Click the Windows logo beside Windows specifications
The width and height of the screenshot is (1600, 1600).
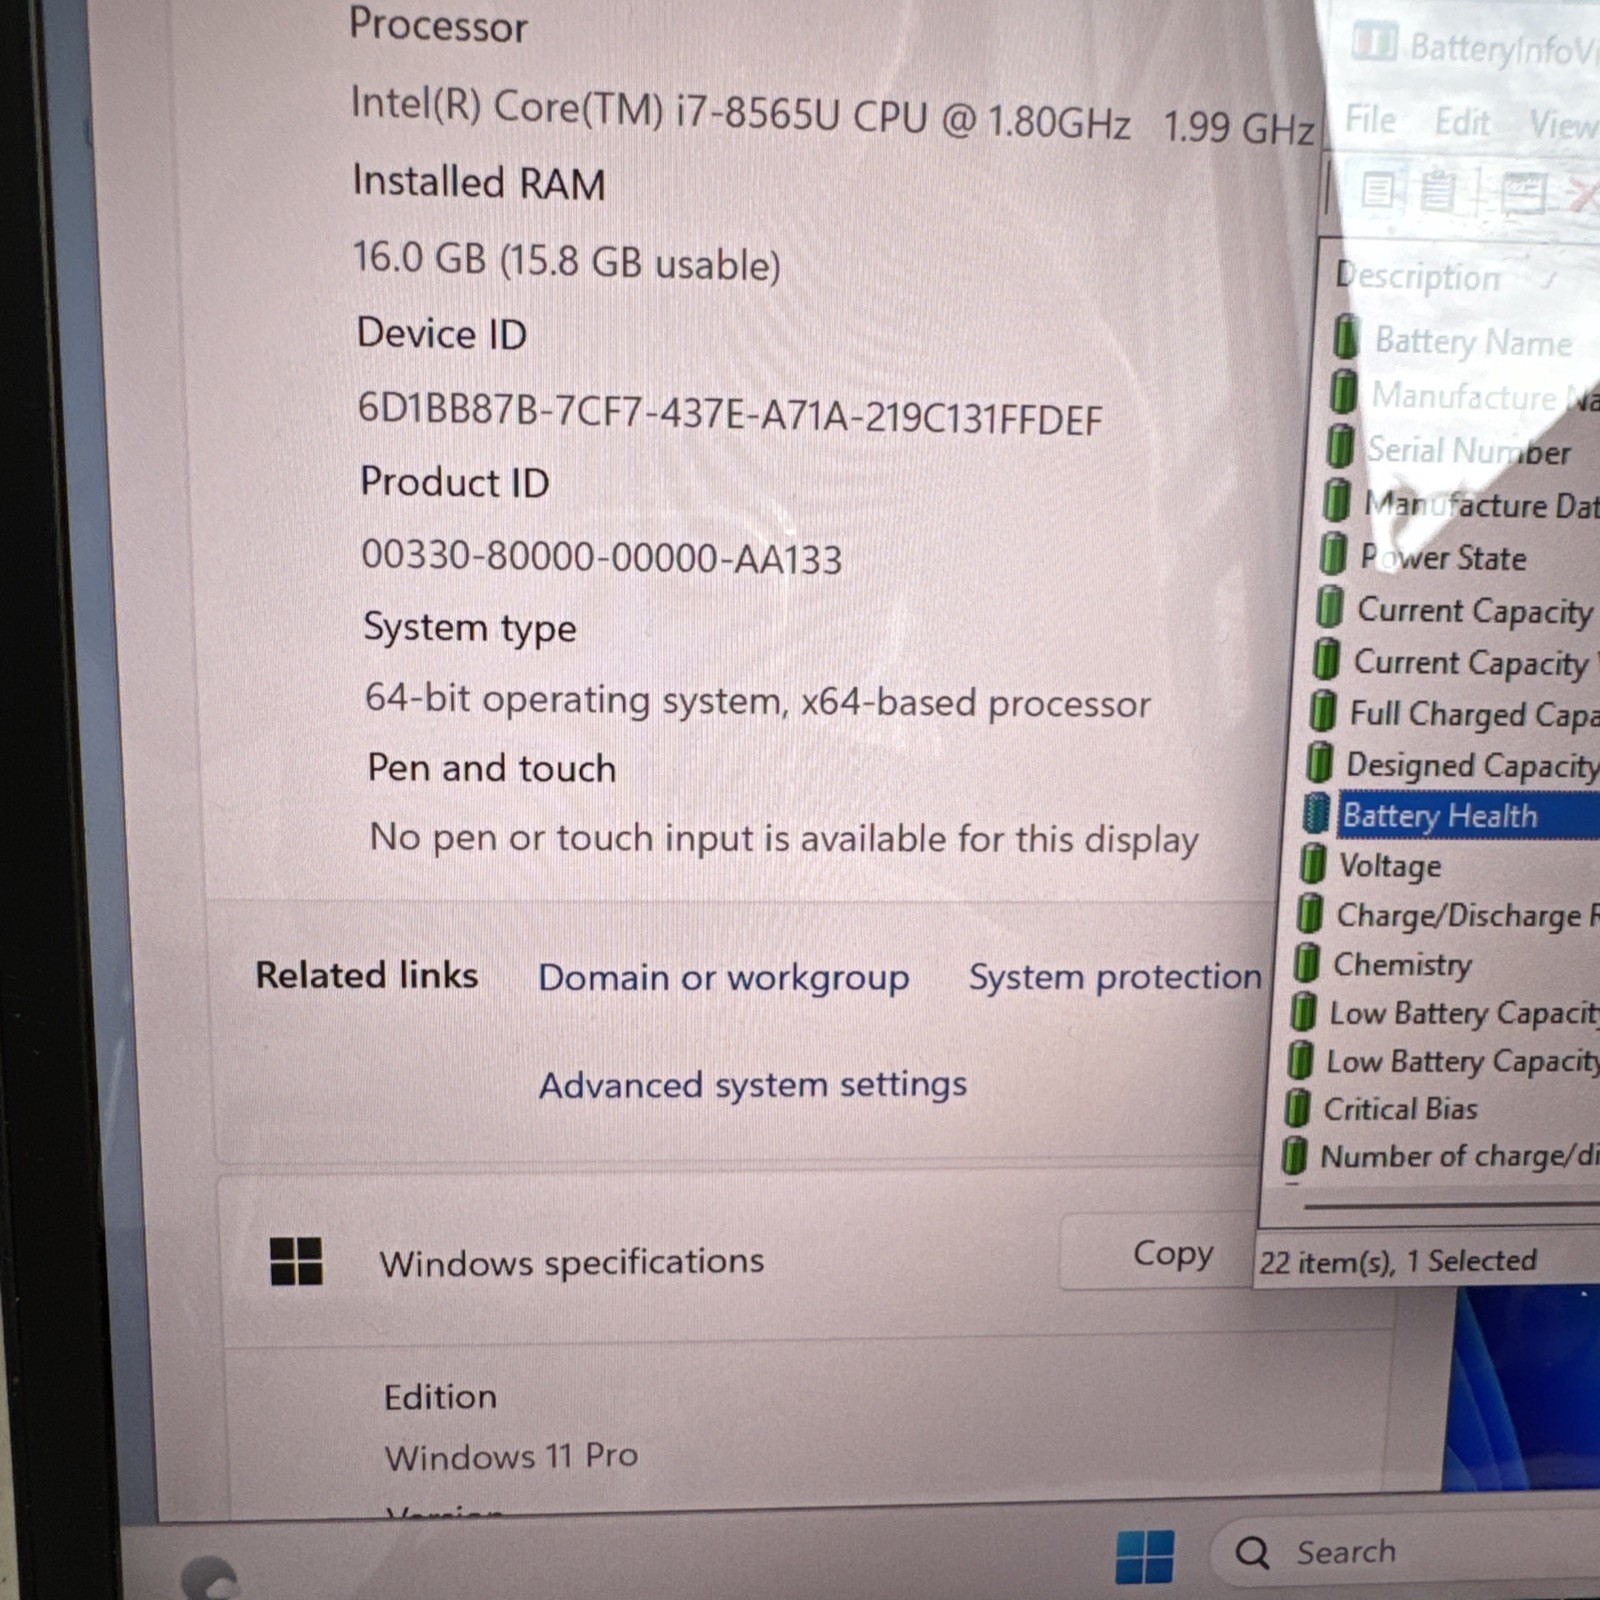[x=296, y=1261]
